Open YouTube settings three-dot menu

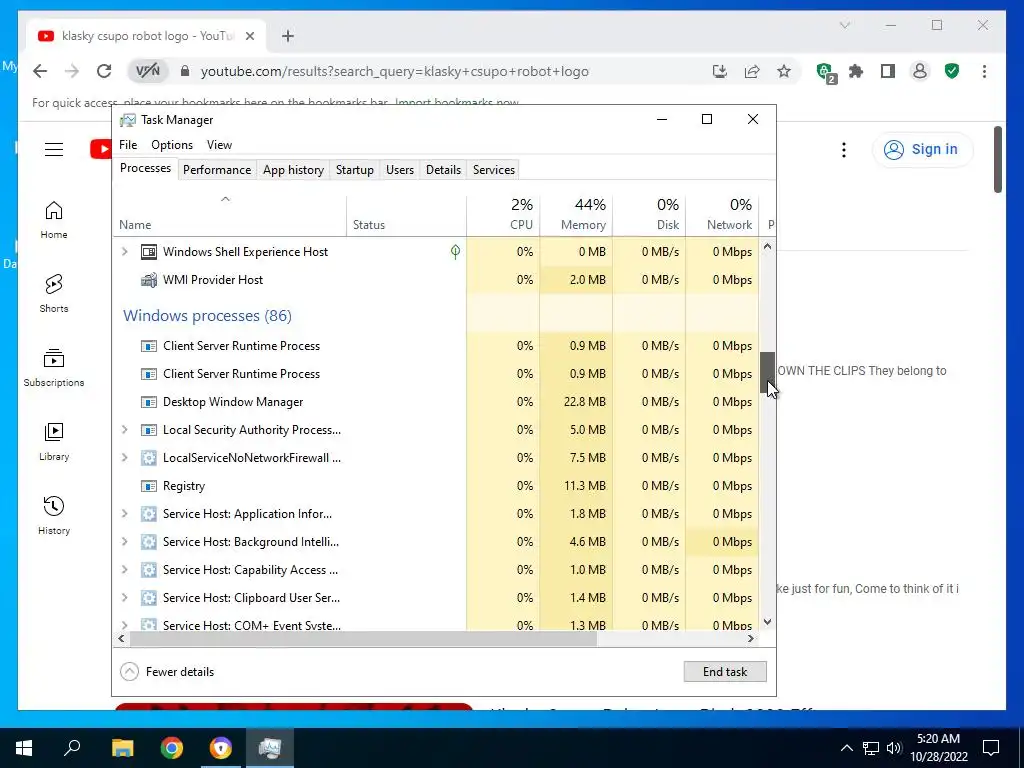tap(844, 150)
